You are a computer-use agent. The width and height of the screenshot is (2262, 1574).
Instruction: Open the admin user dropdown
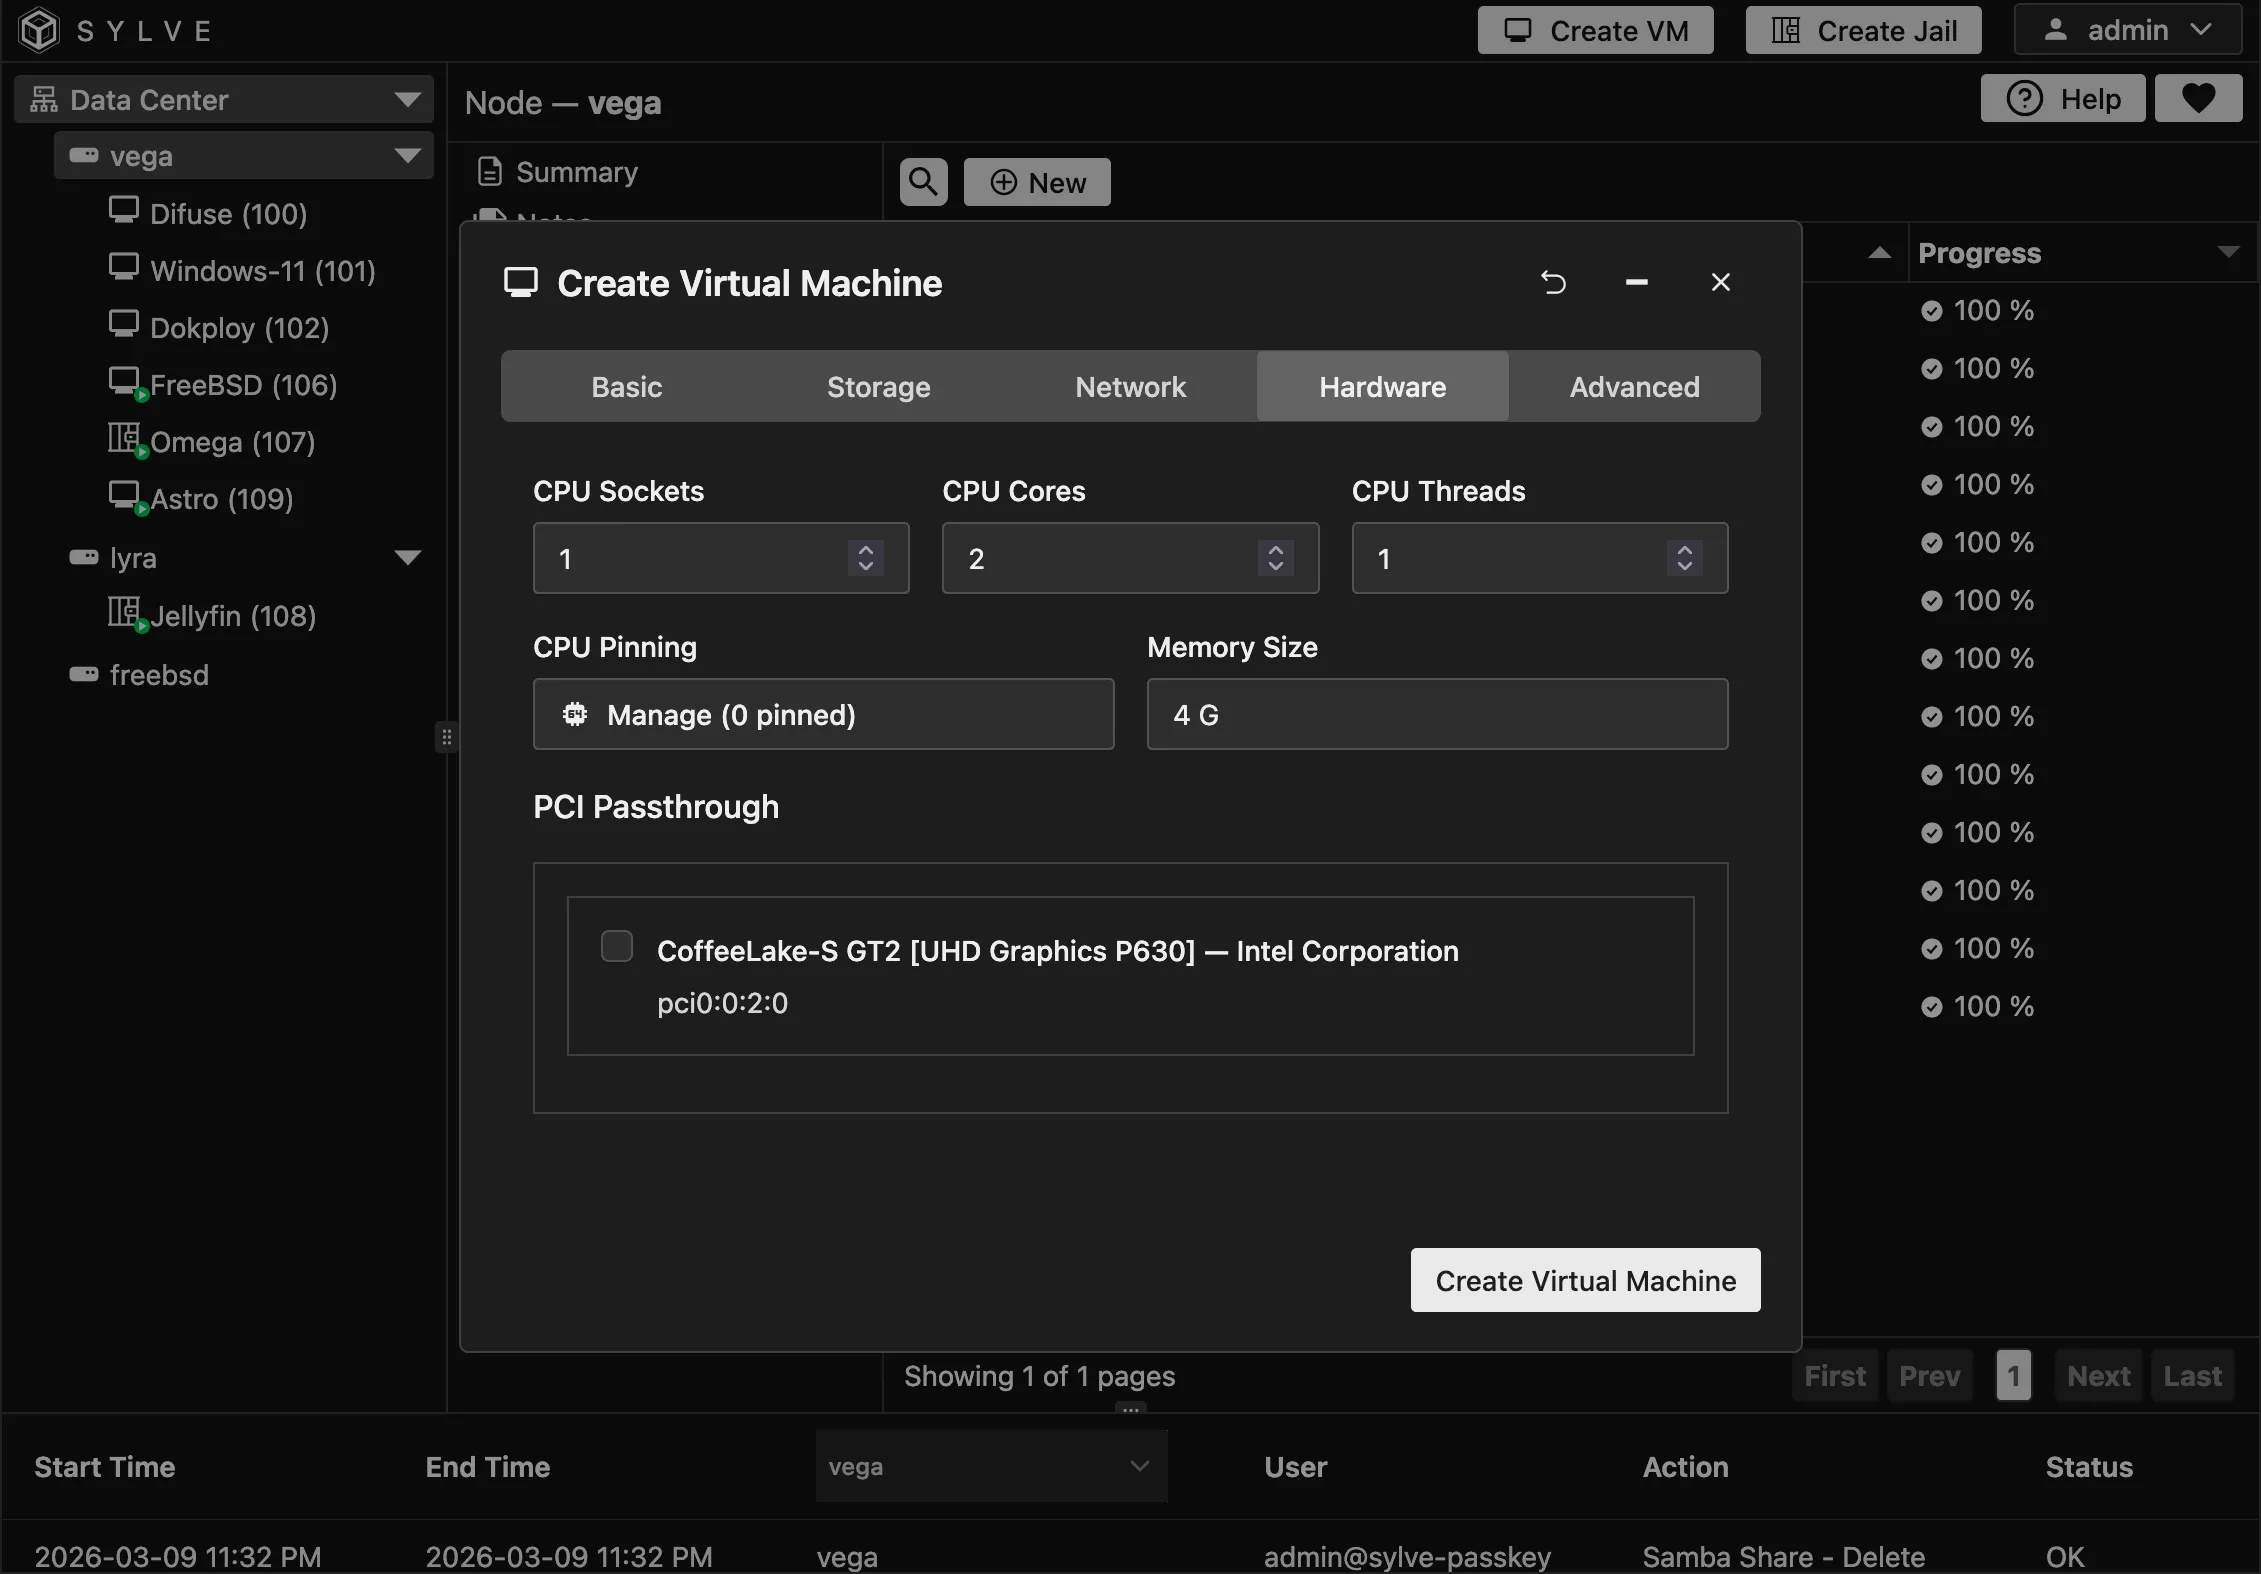click(2127, 30)
